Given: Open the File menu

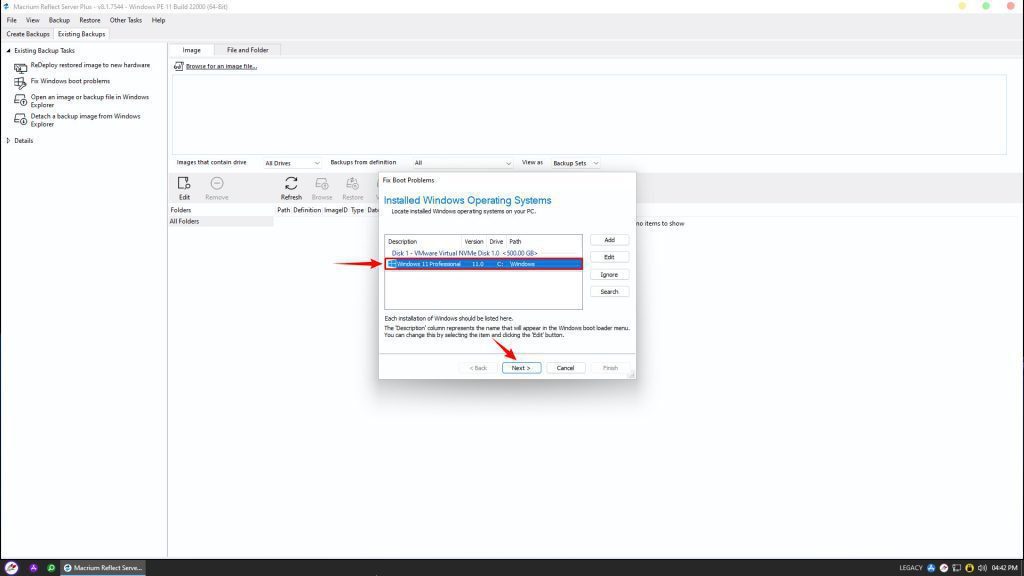Looking at the screenshot, I should (12, 20).
